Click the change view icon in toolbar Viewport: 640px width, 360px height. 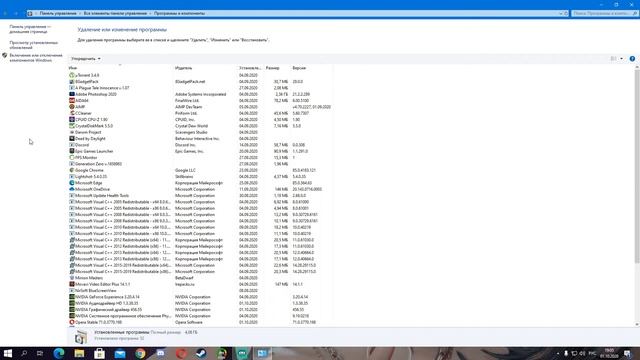point(613,59)
